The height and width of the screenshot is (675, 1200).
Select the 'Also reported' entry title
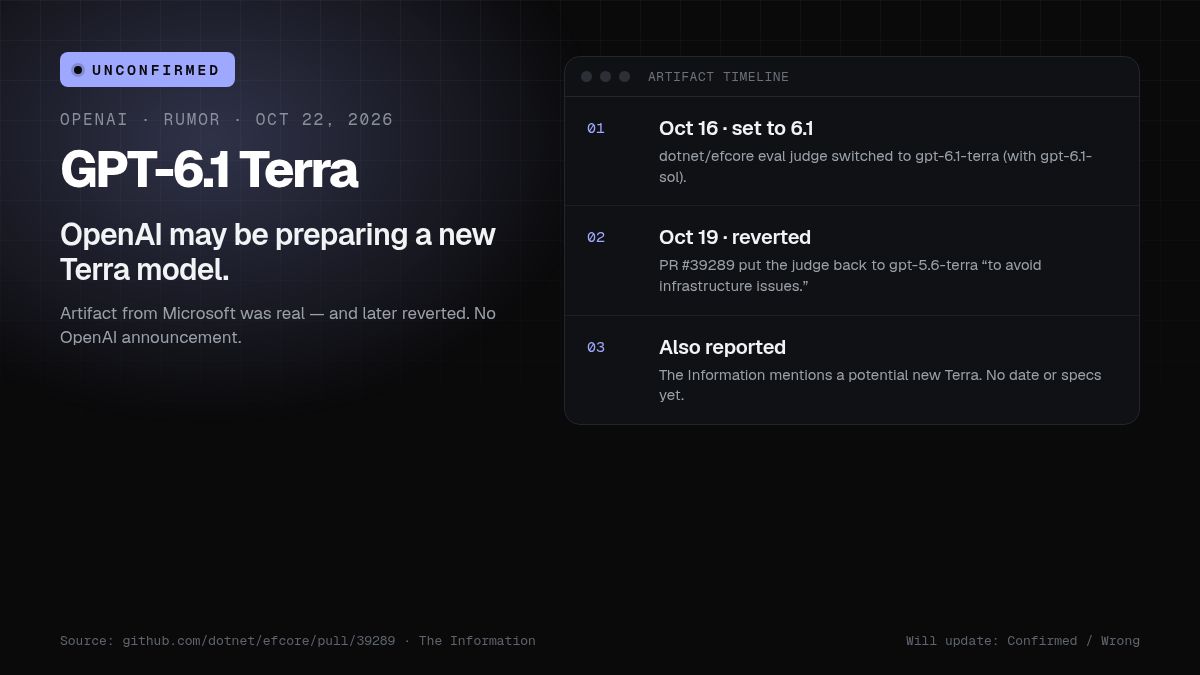coord(722,347)
